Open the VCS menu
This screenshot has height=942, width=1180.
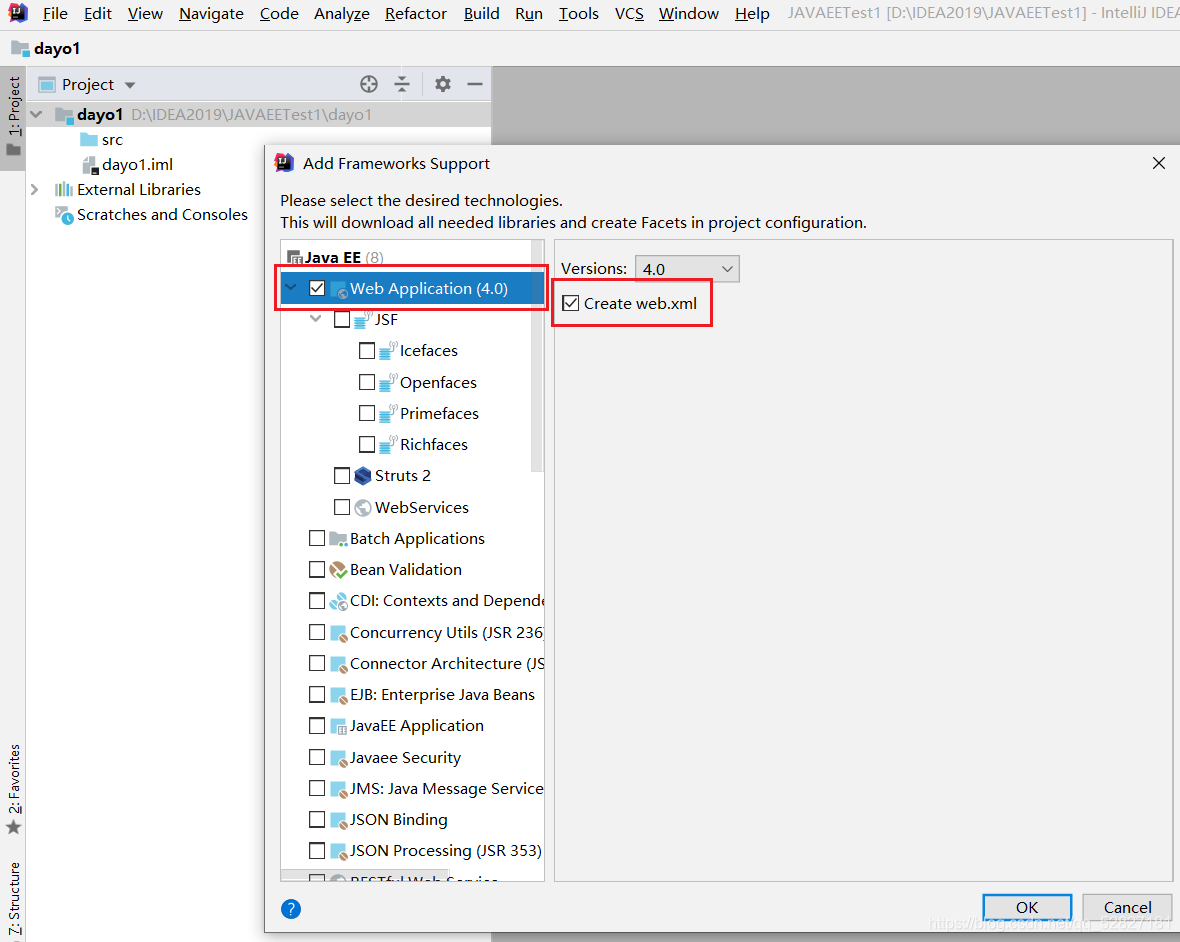tap(629, 14)
